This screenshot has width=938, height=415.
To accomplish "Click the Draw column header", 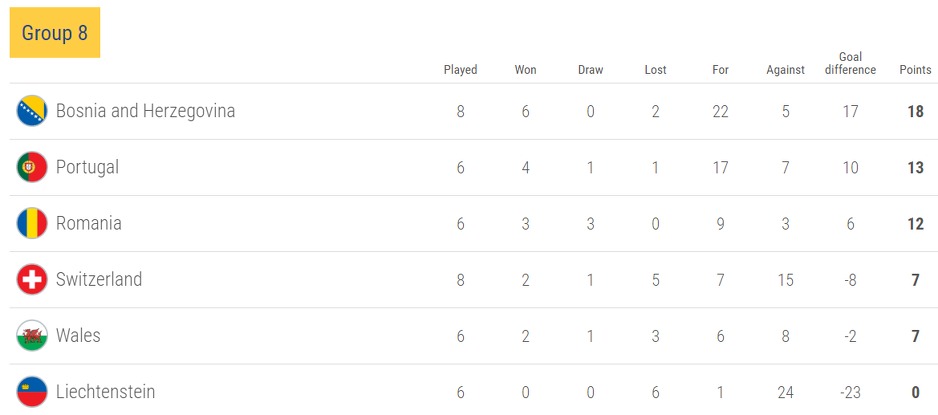I will click(x=590, y=70).
